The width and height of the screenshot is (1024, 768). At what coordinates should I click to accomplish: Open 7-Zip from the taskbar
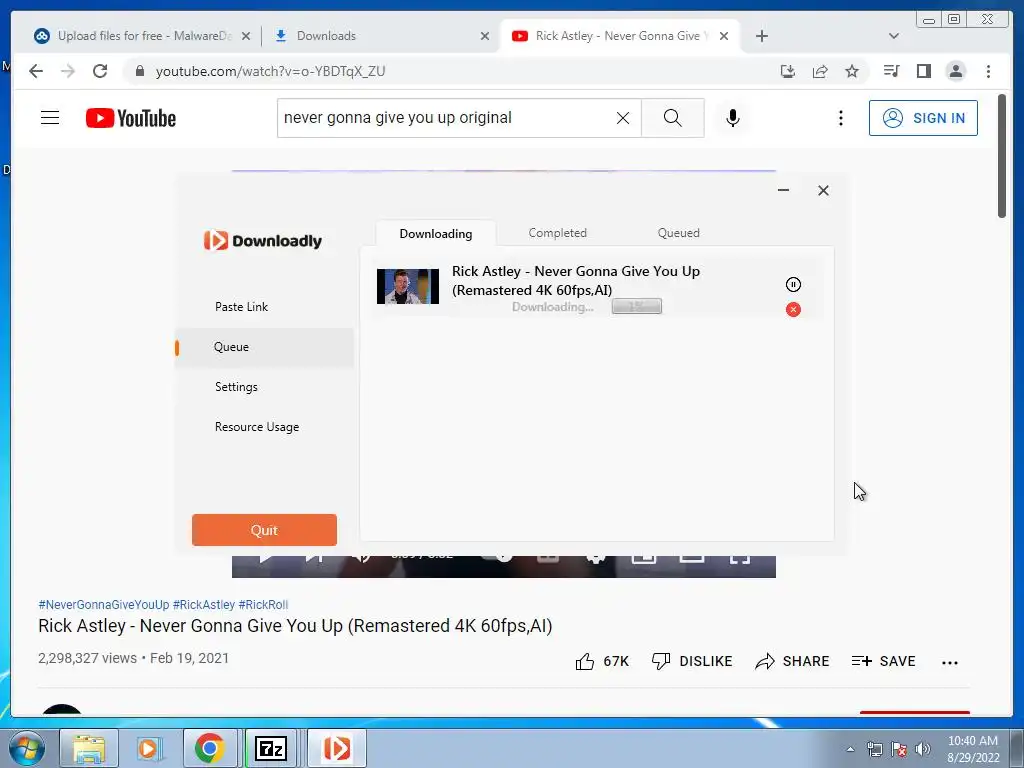coord(270,748)
